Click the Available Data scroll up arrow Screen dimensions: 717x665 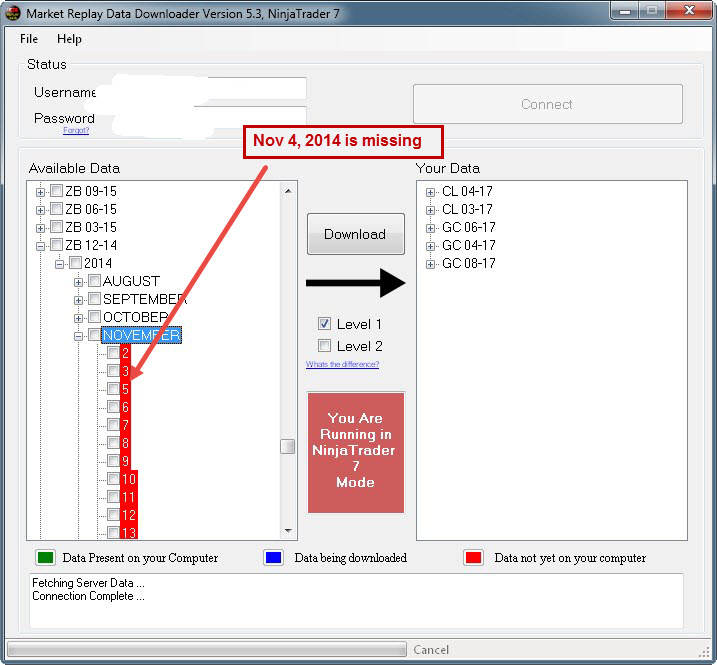pyautogui.click(x=288, y=191)
